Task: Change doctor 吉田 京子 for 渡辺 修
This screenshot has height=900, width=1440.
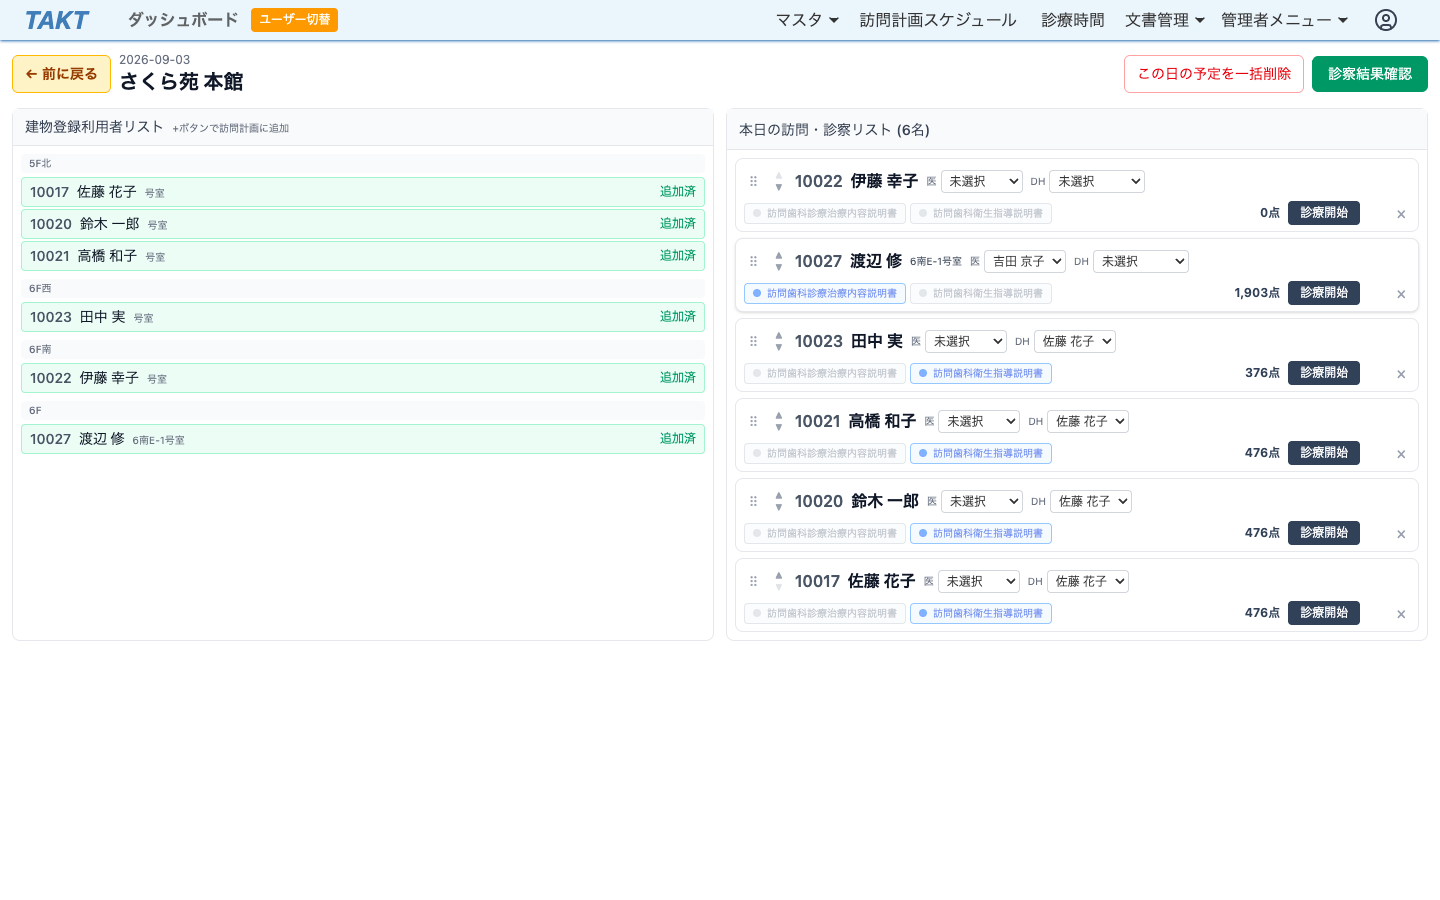Action: click(x=1025, y=261)
